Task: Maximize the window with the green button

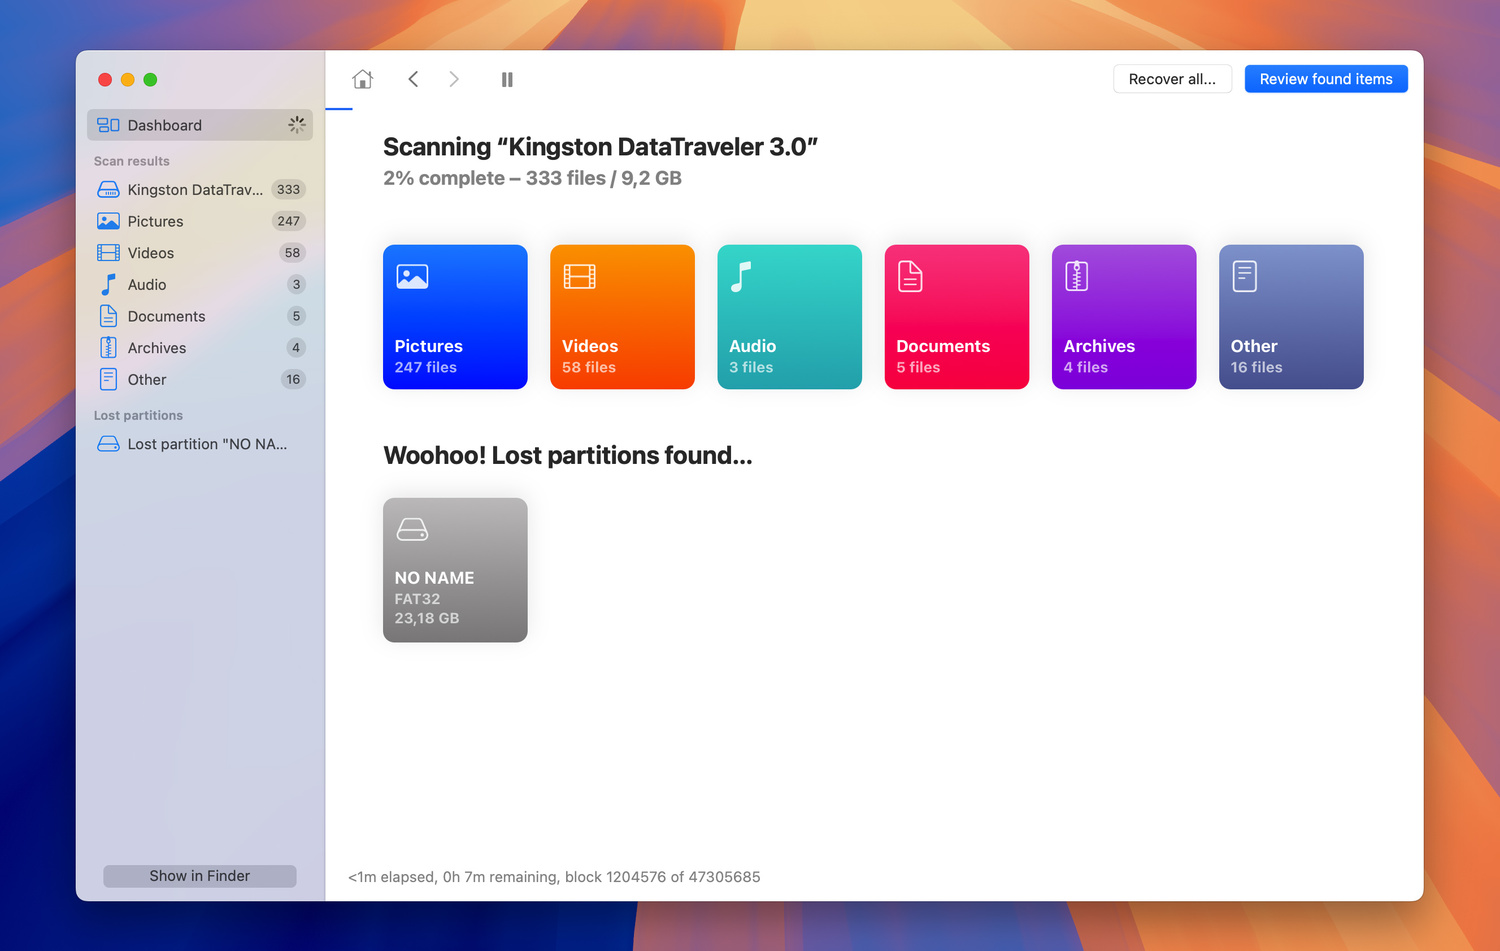Action: [x=150, y=80]
